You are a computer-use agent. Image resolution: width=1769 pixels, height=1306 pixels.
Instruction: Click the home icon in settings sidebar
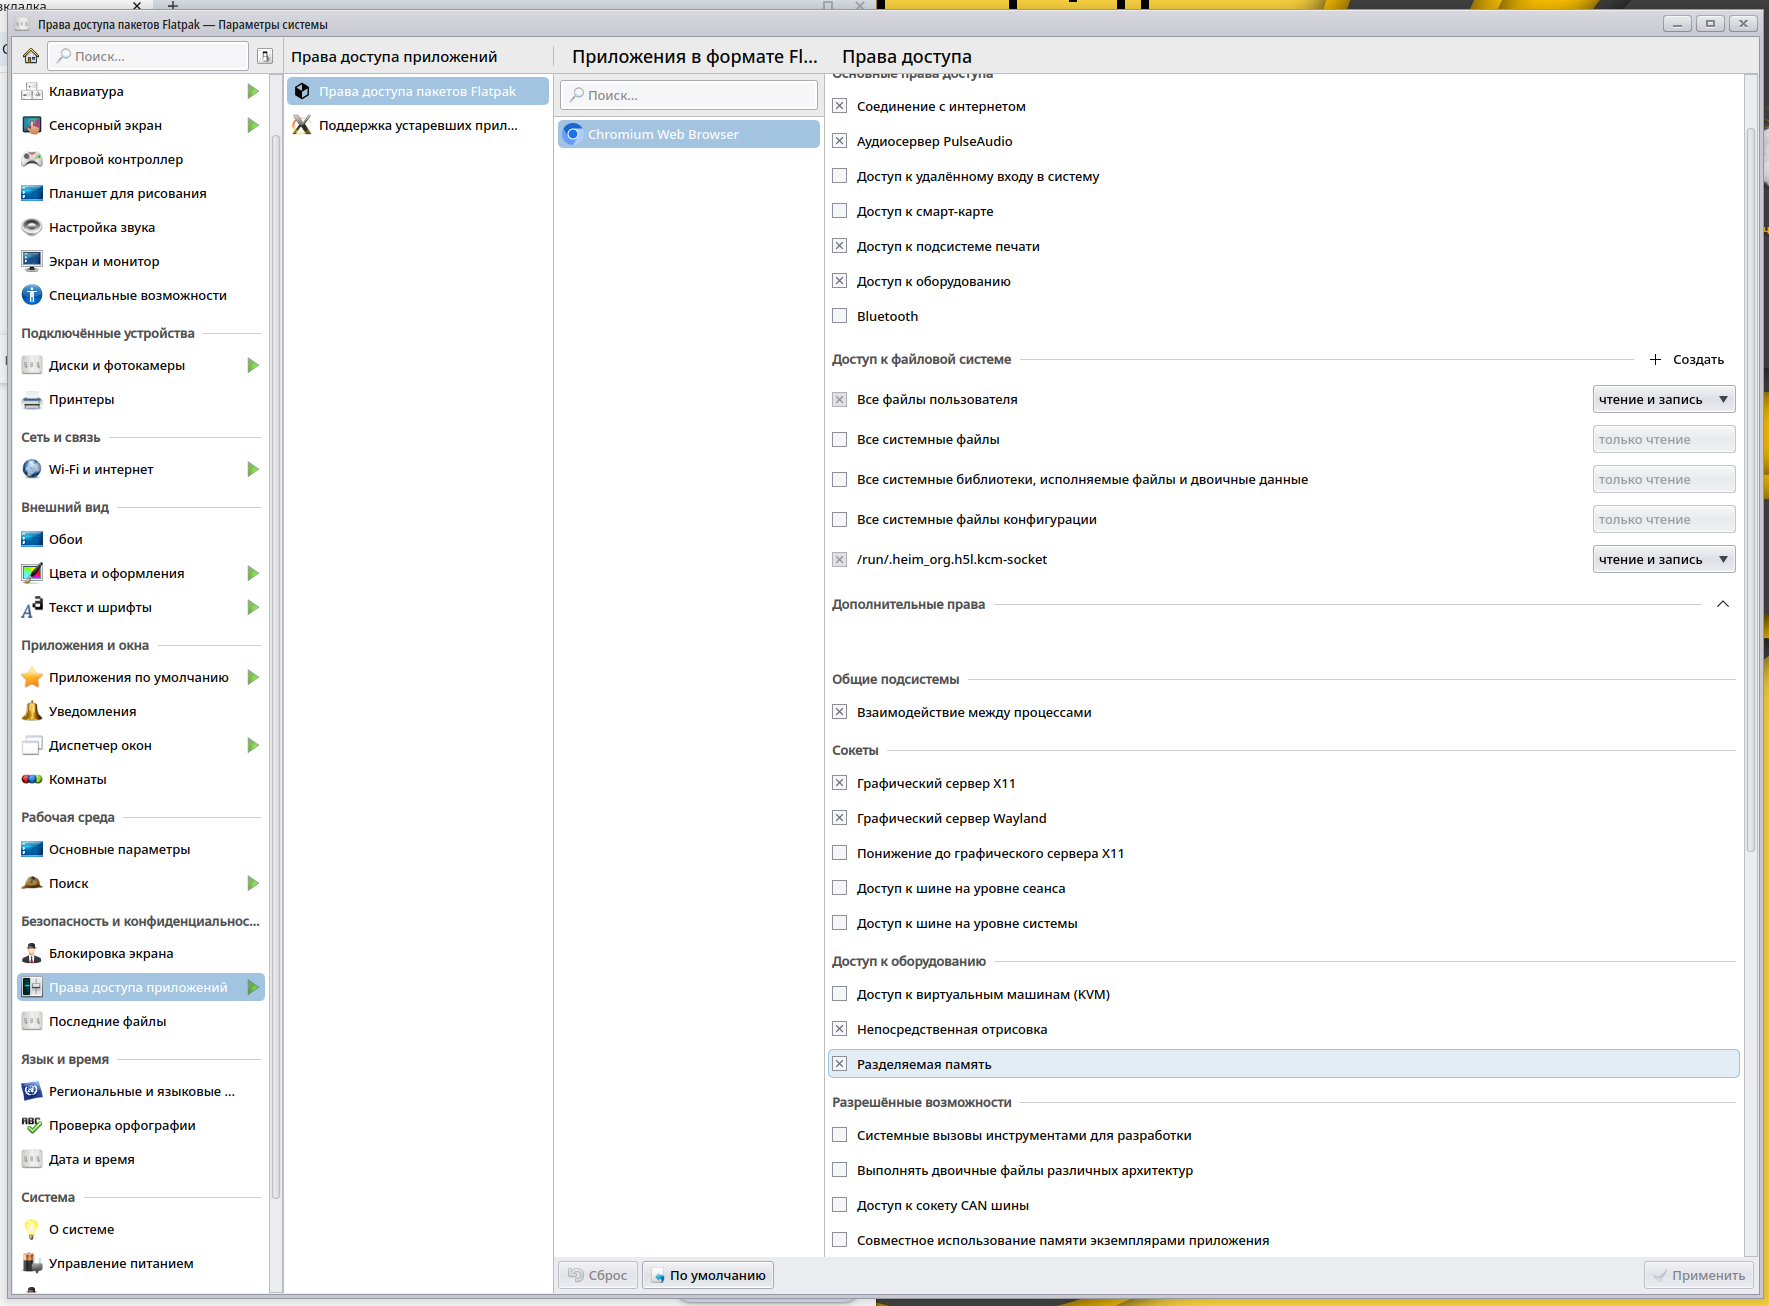click(x=31, y=56)
